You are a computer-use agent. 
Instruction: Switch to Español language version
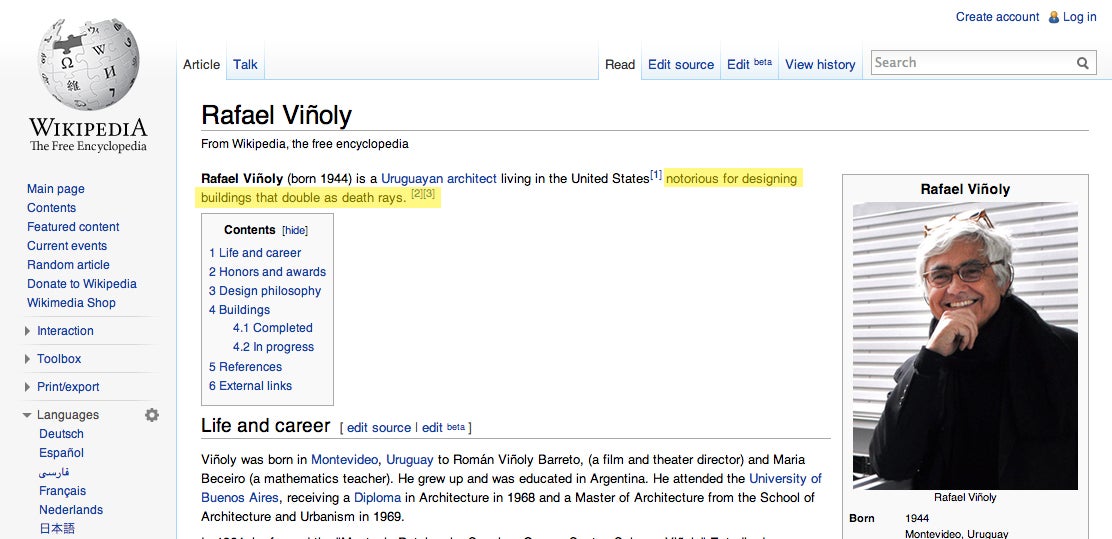point(61,453)
